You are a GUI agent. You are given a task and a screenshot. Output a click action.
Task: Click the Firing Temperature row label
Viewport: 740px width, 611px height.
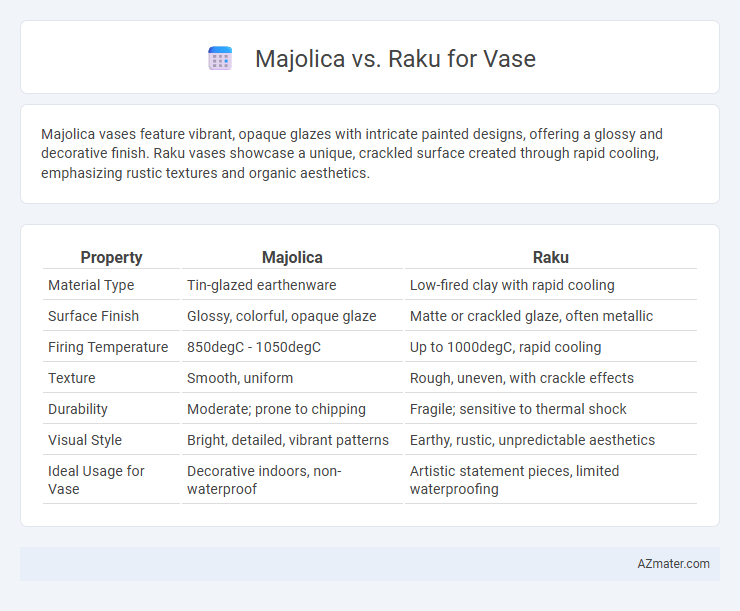click(x=108, y=347)
